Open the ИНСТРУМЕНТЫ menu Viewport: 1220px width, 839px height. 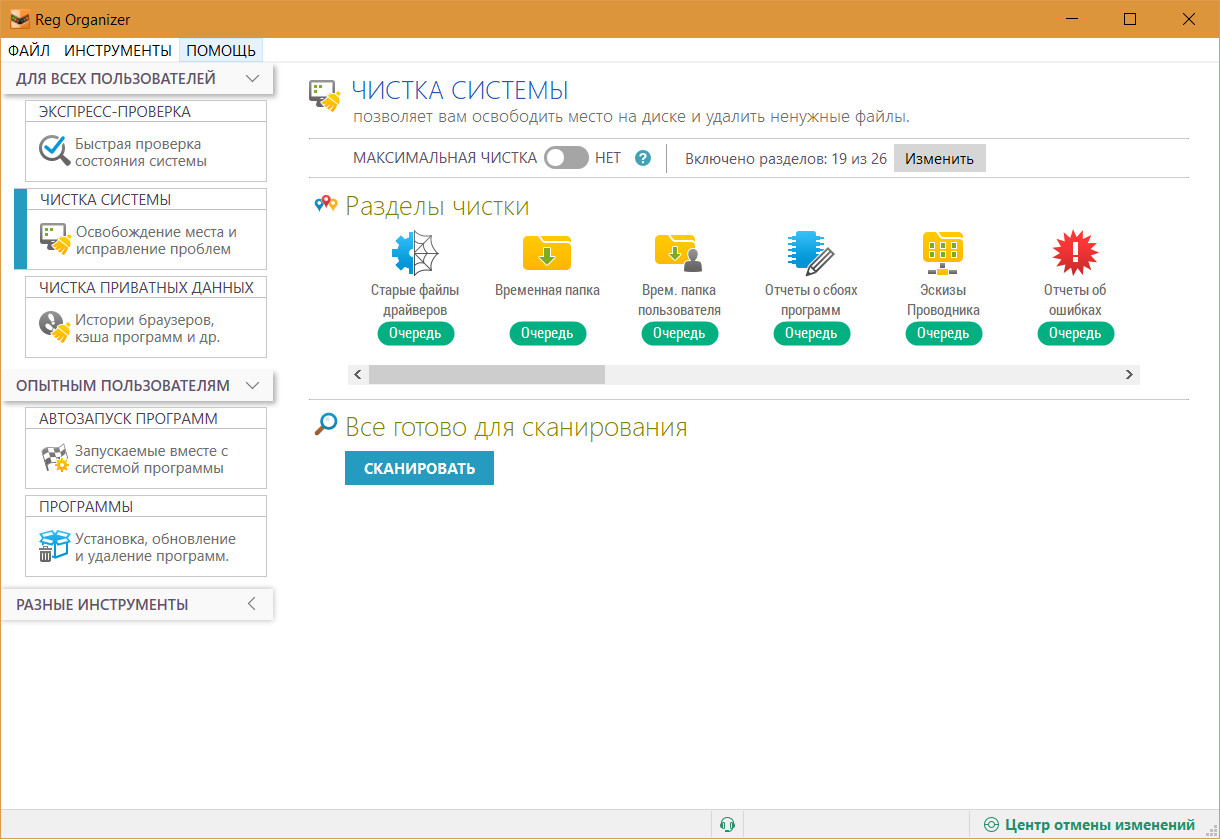118,50
